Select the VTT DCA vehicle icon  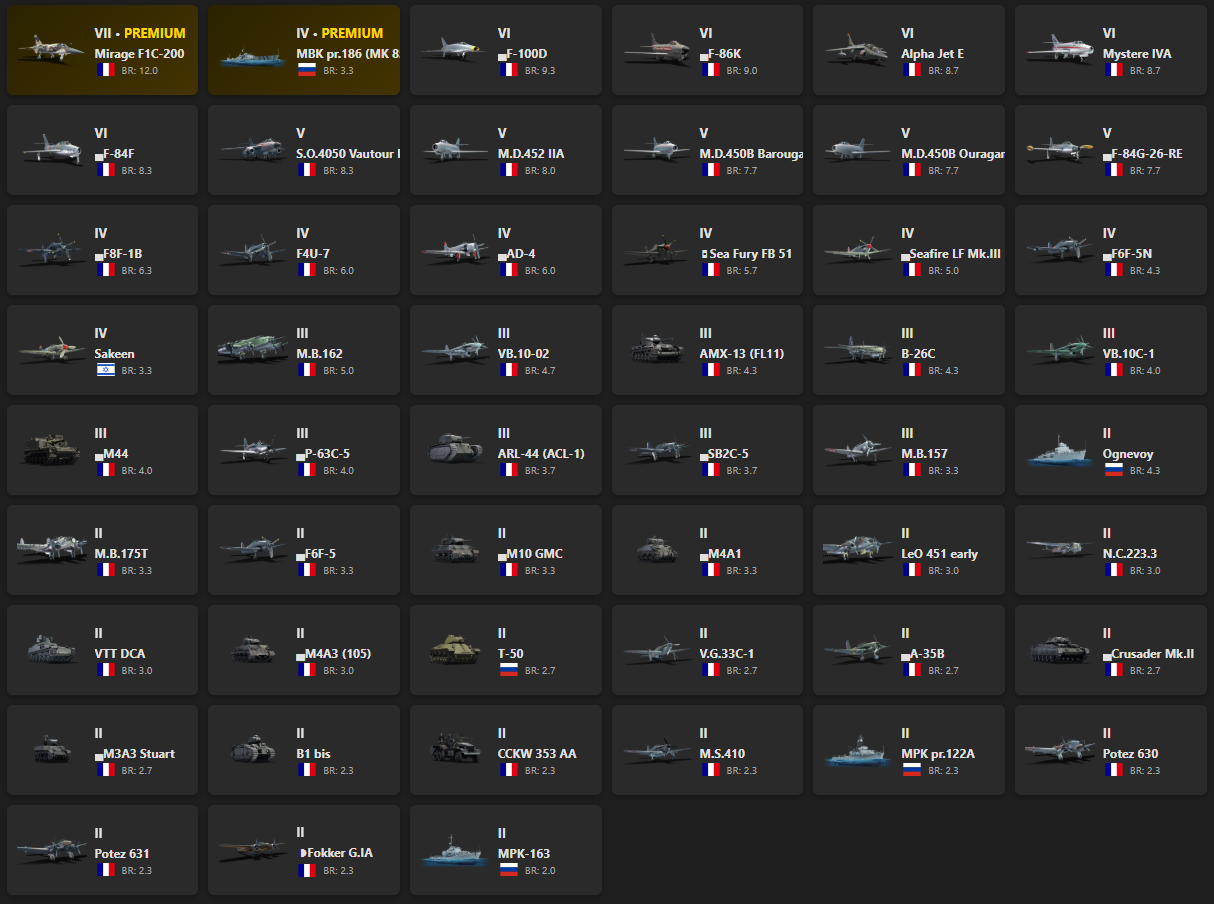point(50,650)
